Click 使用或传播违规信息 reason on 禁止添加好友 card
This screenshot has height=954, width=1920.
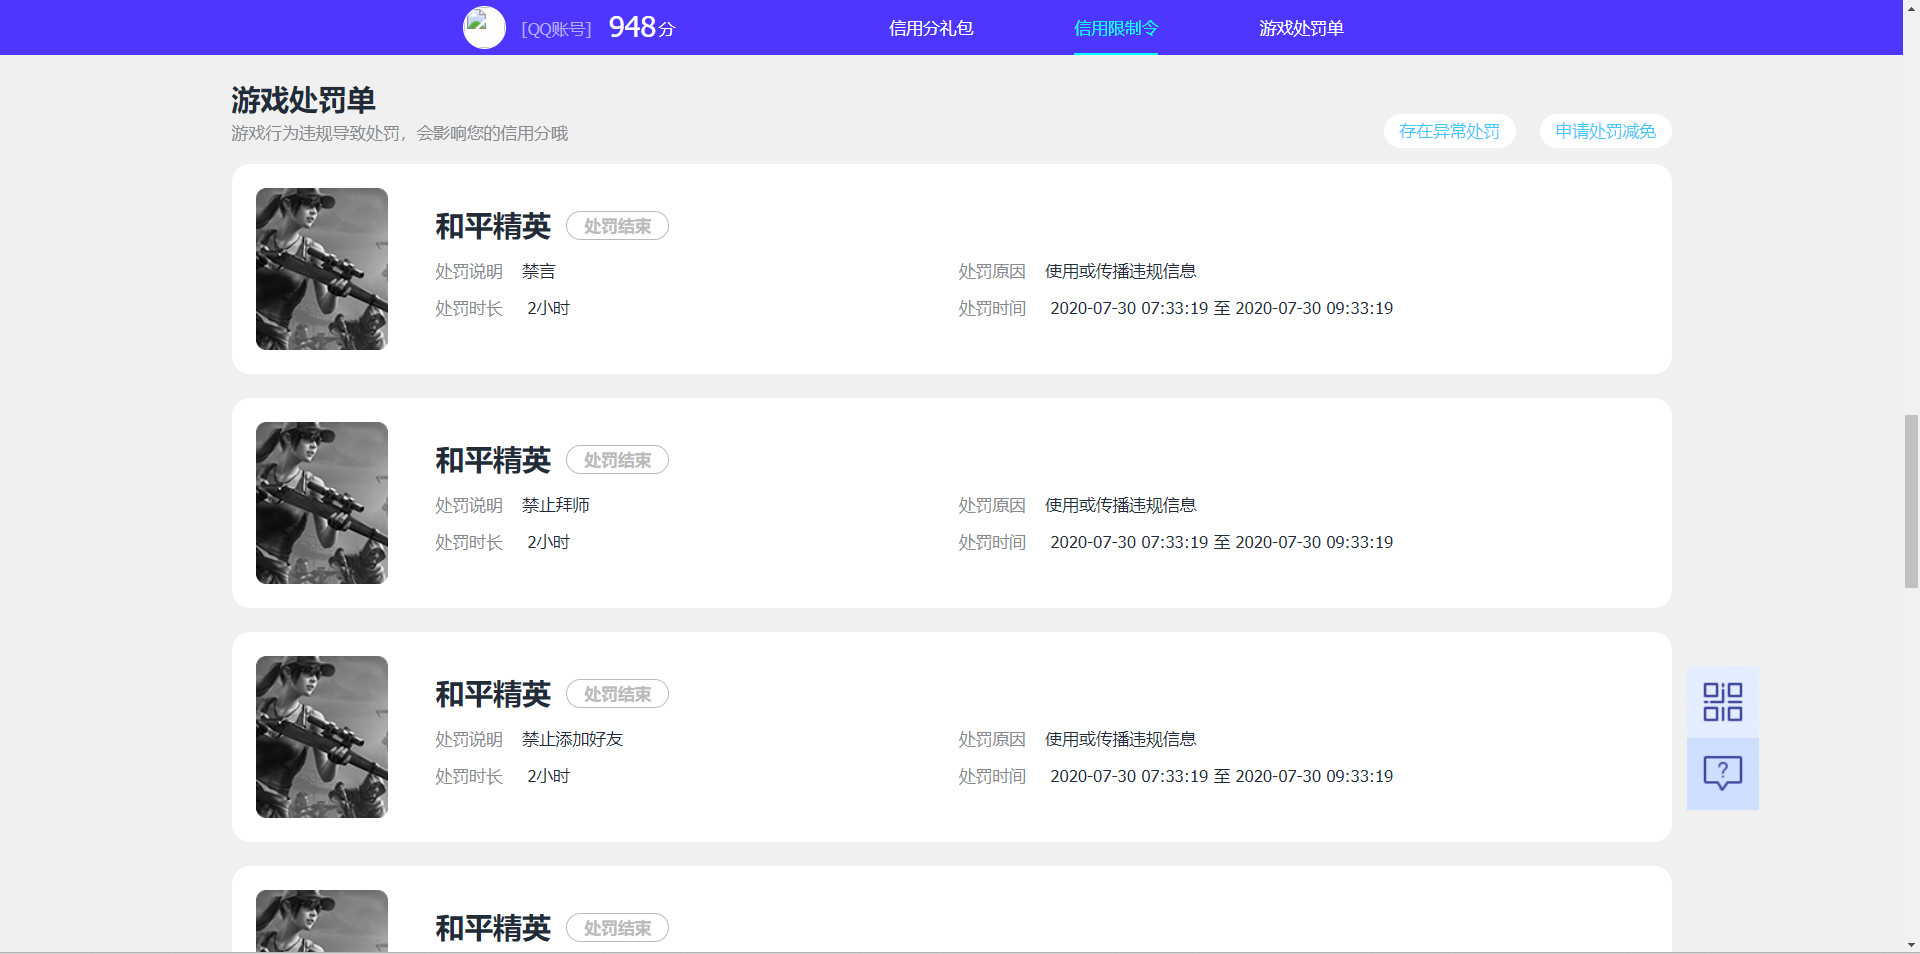pos(1120,739)
